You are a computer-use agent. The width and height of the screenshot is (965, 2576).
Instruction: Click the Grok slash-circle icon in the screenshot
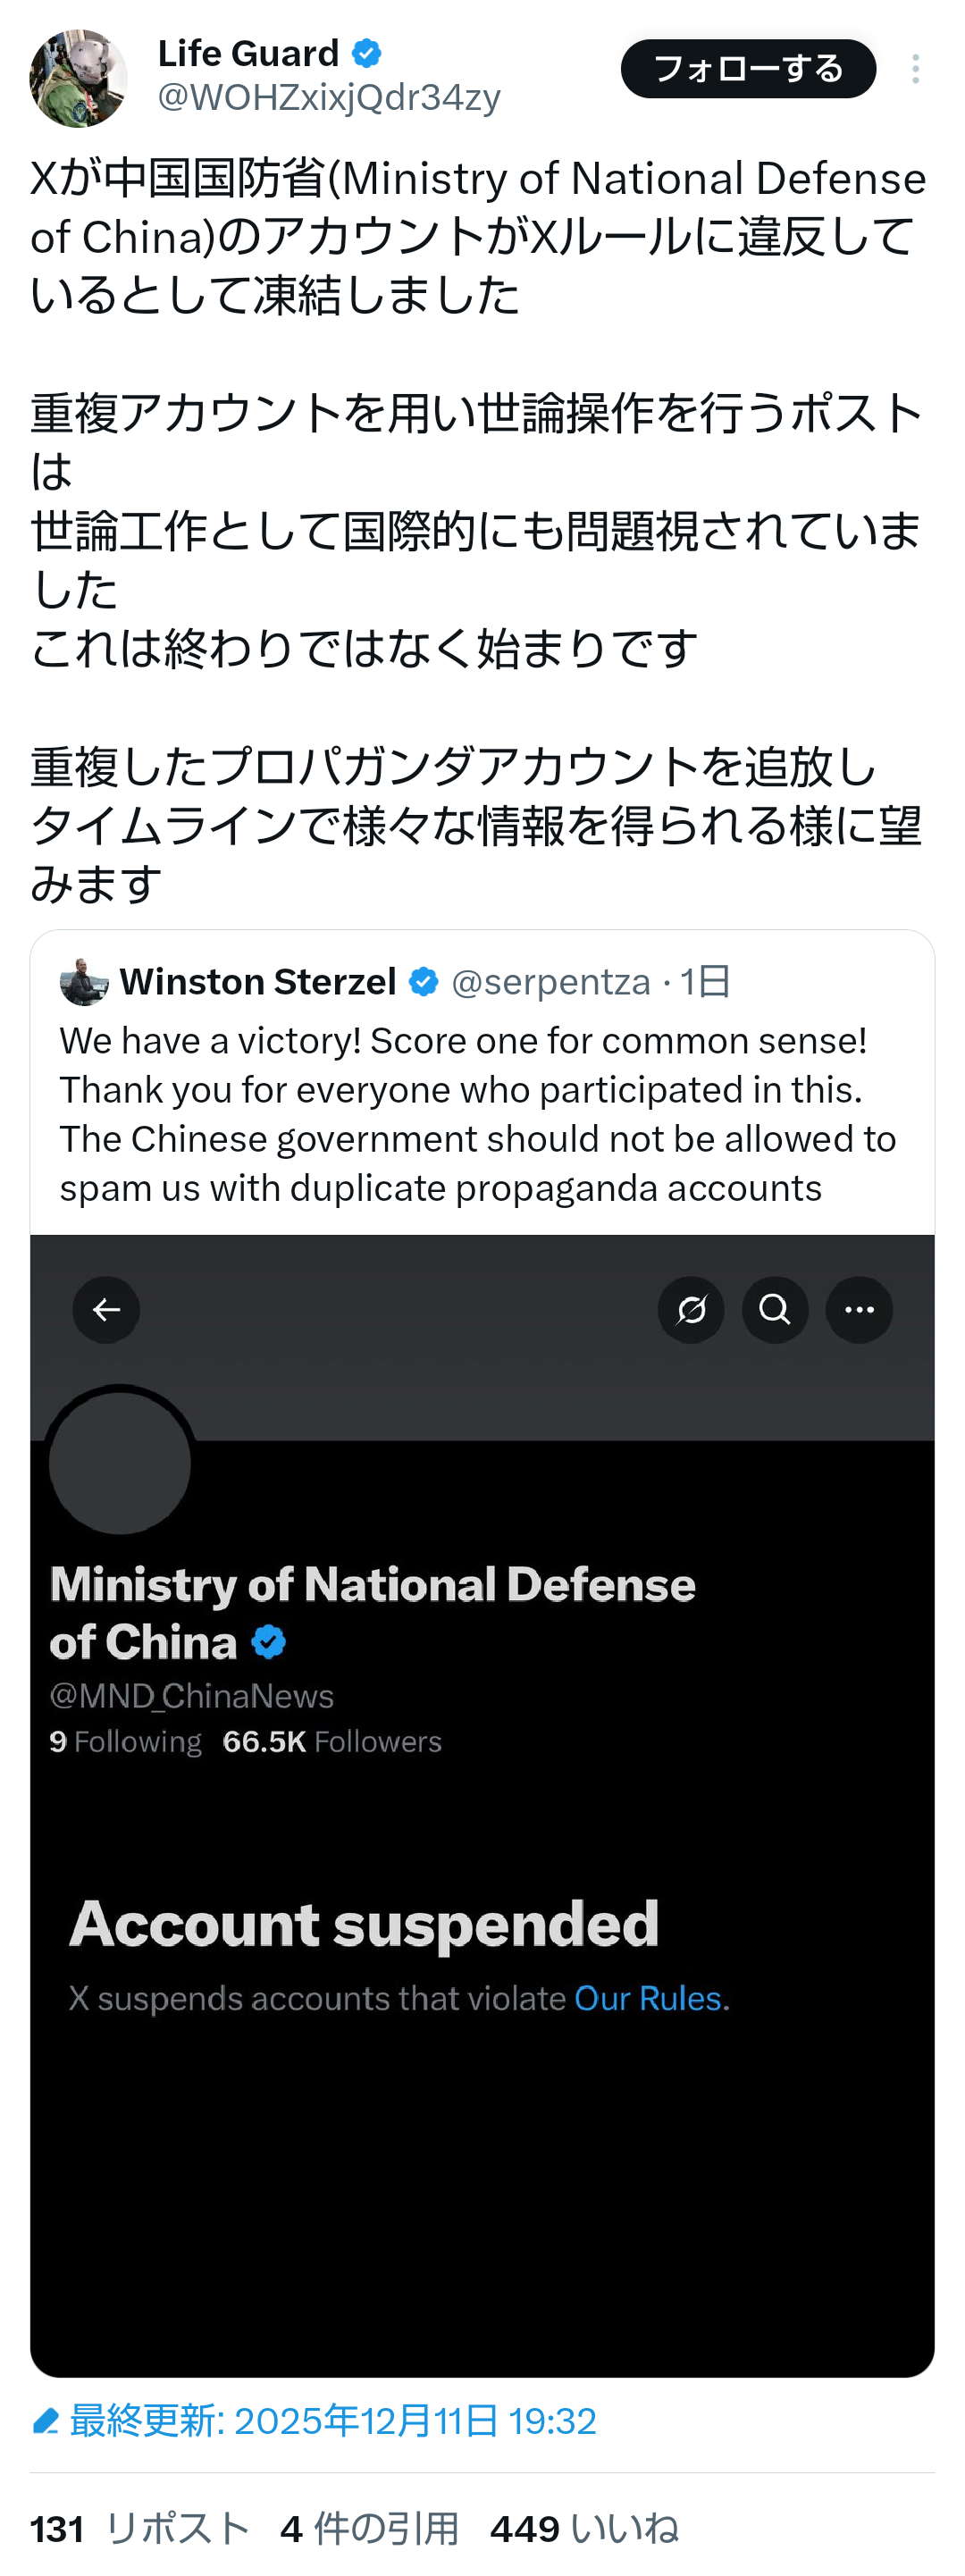tap(691, 1309)
